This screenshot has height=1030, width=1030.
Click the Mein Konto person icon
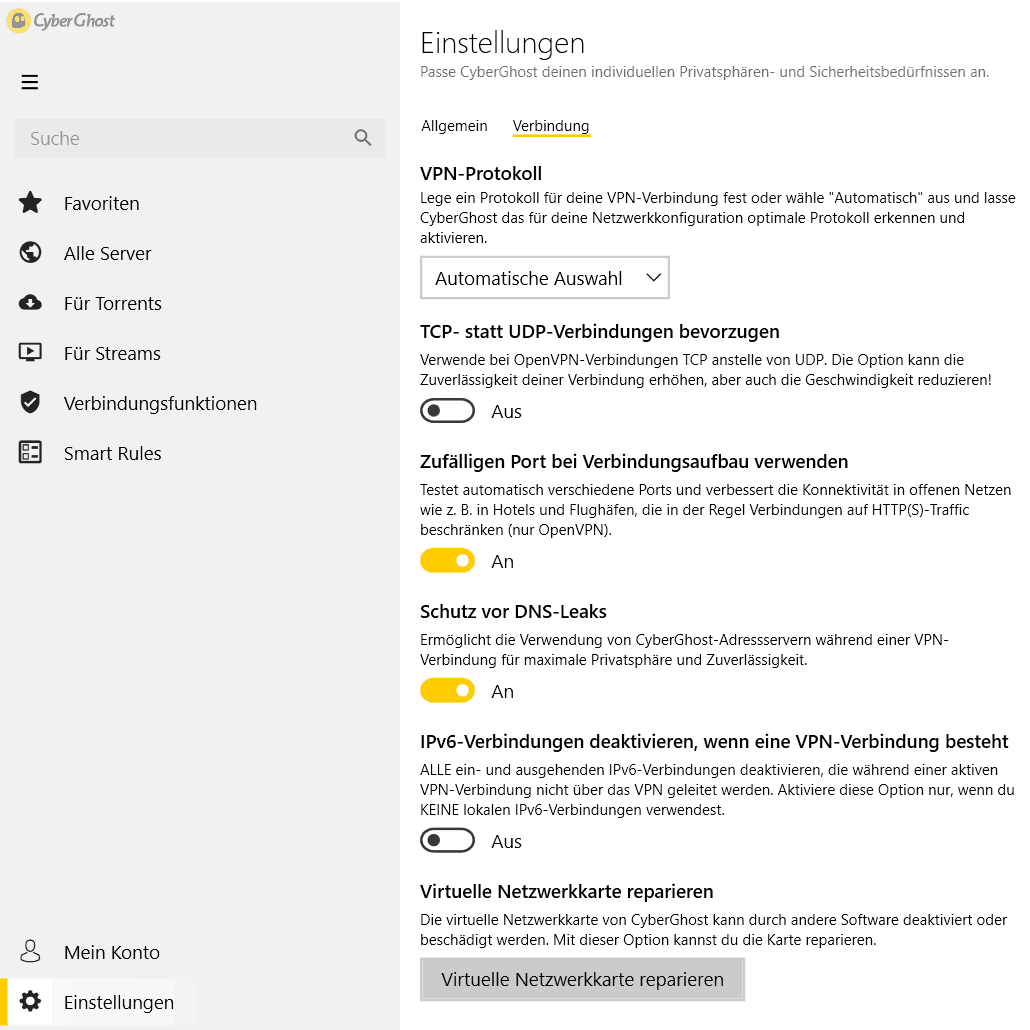point(30,951)
